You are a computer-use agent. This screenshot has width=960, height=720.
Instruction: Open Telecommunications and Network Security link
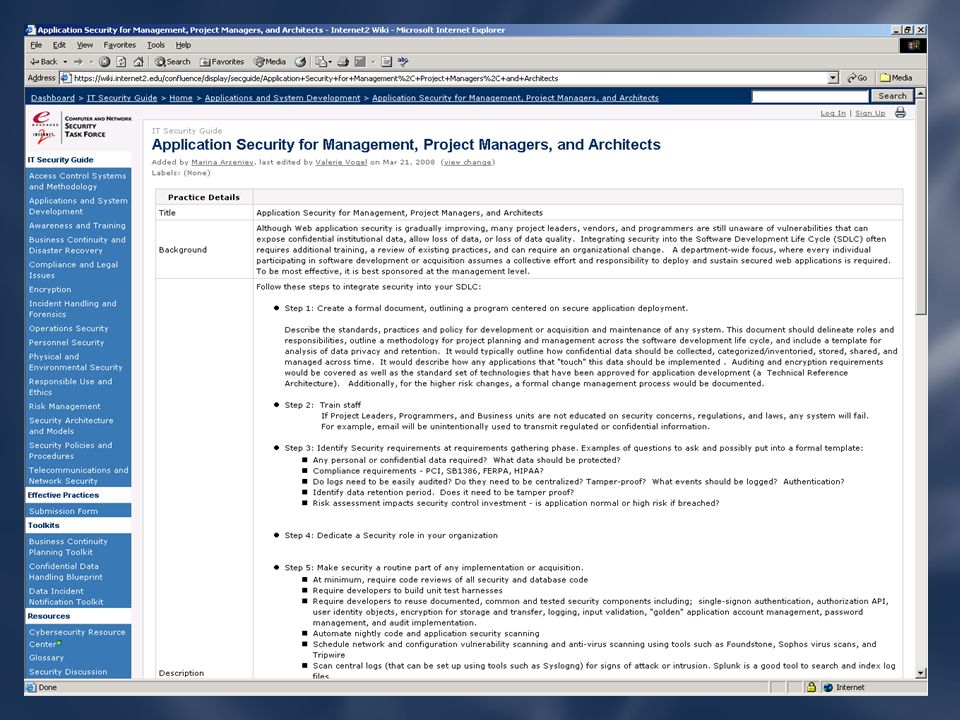(x=78, y=476)
